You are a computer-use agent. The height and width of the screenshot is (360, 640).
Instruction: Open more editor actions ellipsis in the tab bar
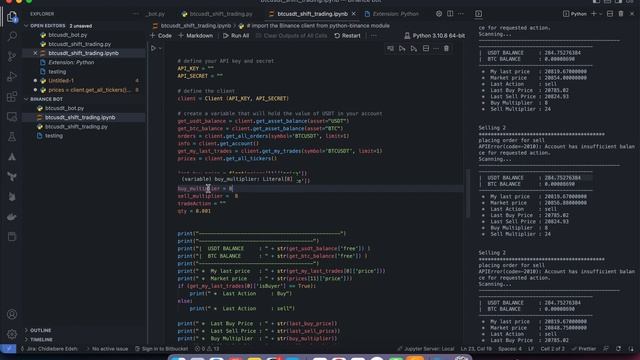(x=461, y=13)
